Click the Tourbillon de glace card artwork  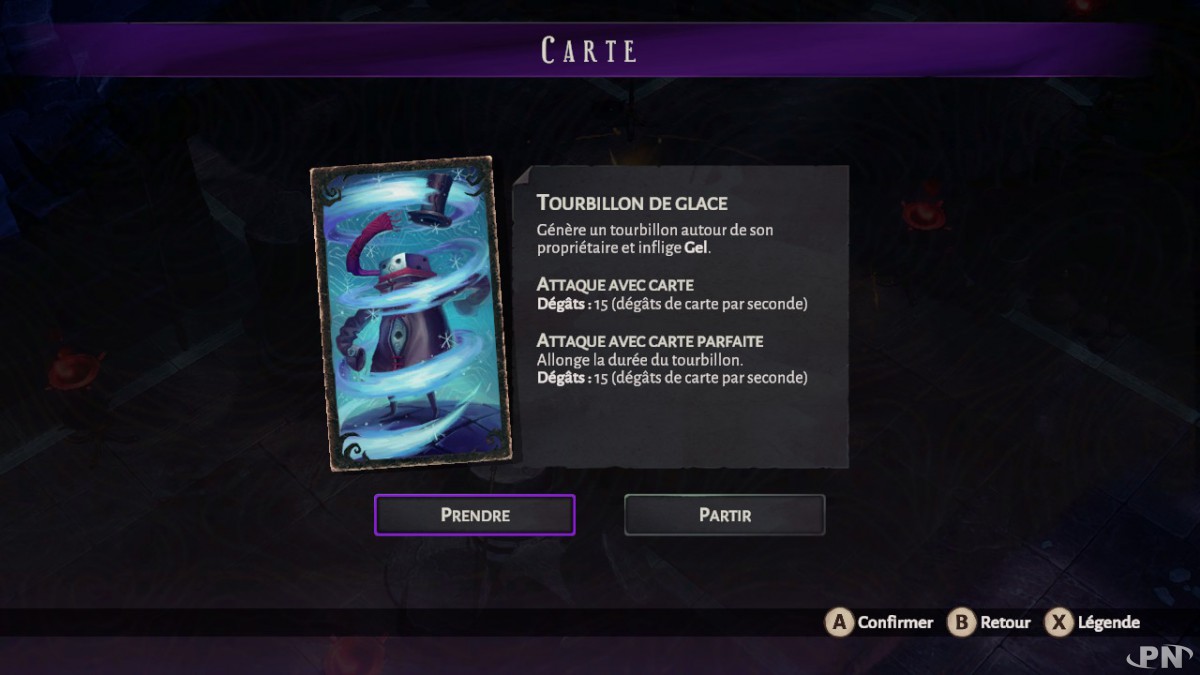coord(412,313)
